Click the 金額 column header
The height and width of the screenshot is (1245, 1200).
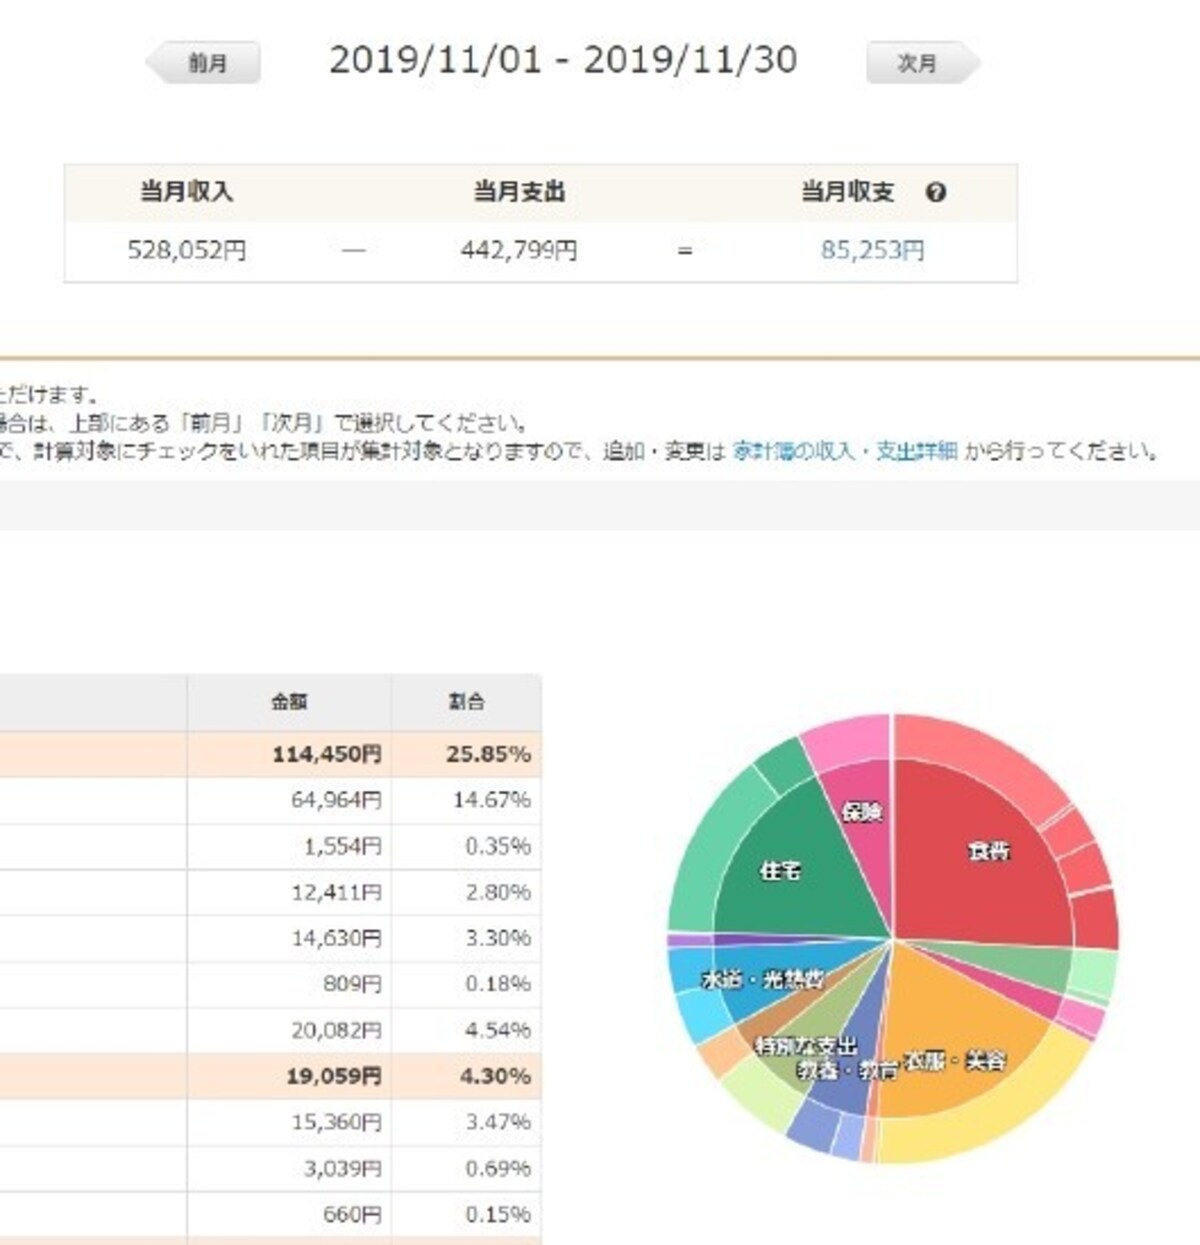tap(289, 702)
